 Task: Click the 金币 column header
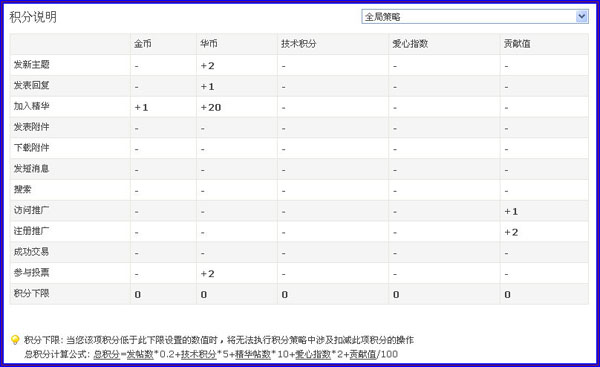coord(143,44)
